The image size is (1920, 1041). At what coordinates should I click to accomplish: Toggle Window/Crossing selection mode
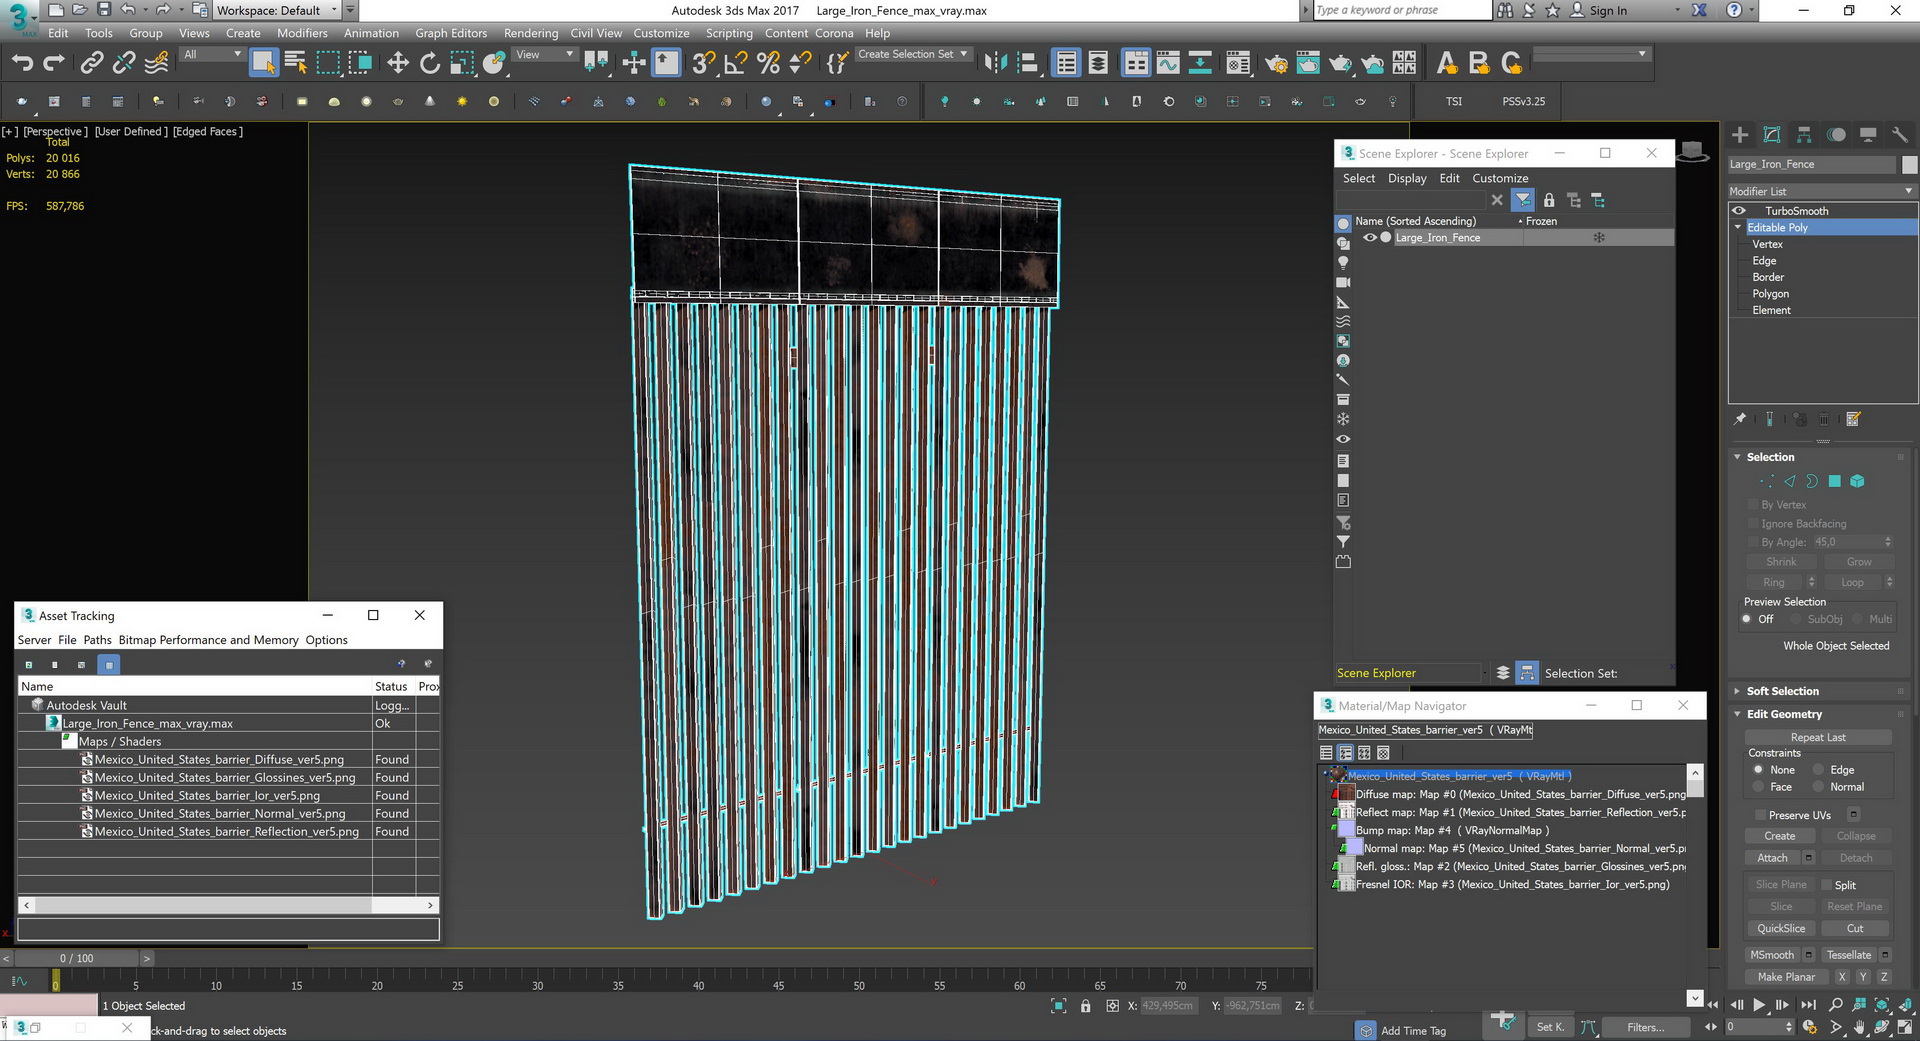click(x=360, y=63)
